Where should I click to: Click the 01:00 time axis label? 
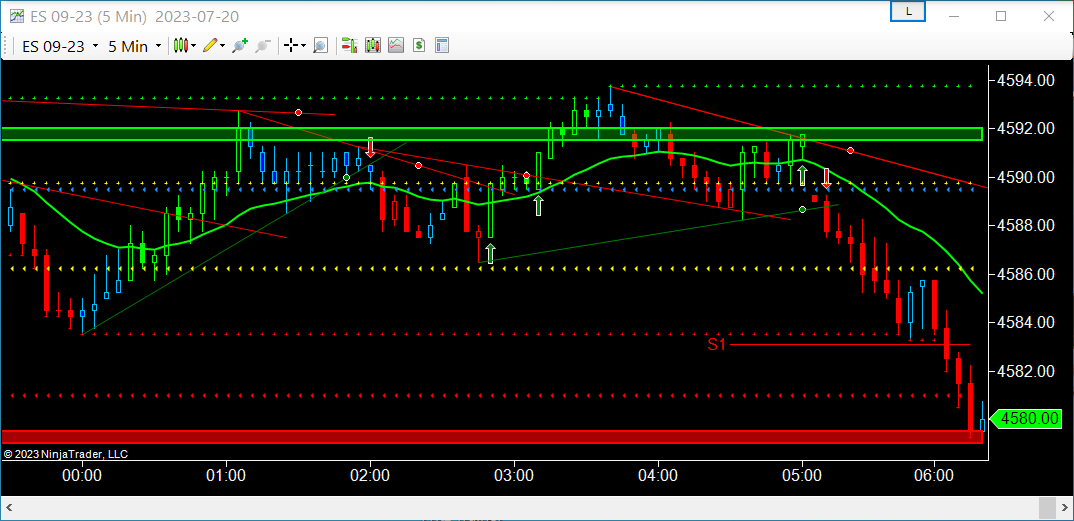click(226, 474)
